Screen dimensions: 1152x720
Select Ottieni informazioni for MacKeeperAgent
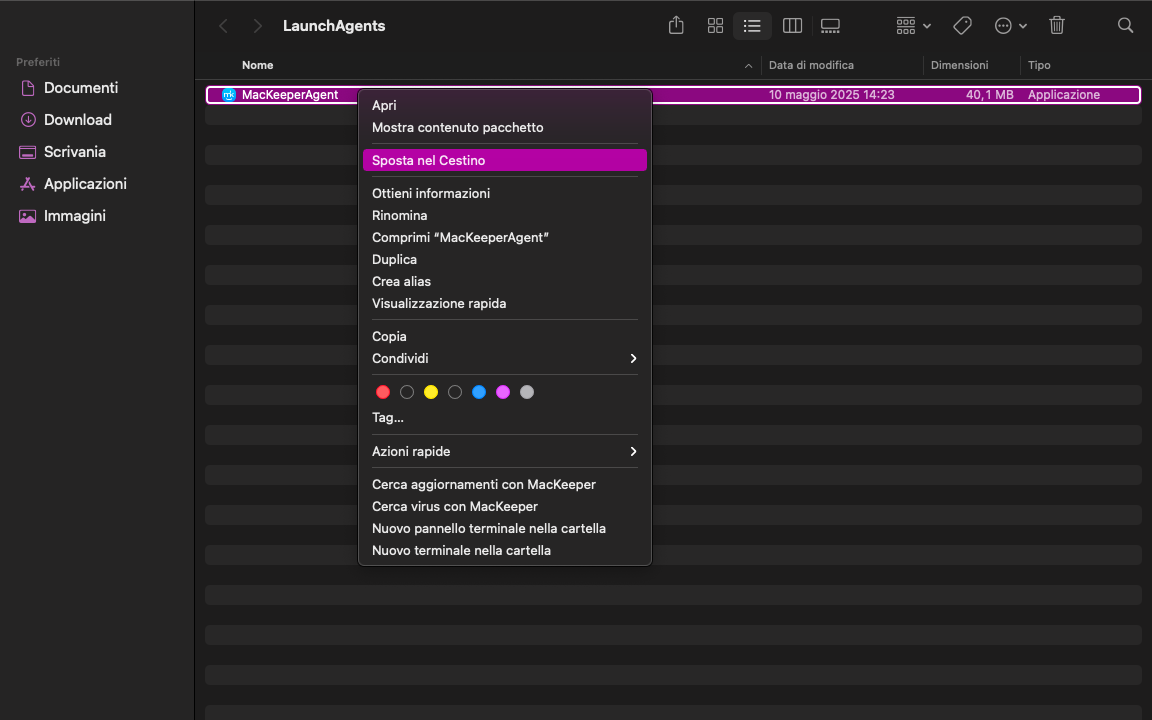(x=431, y=193)
